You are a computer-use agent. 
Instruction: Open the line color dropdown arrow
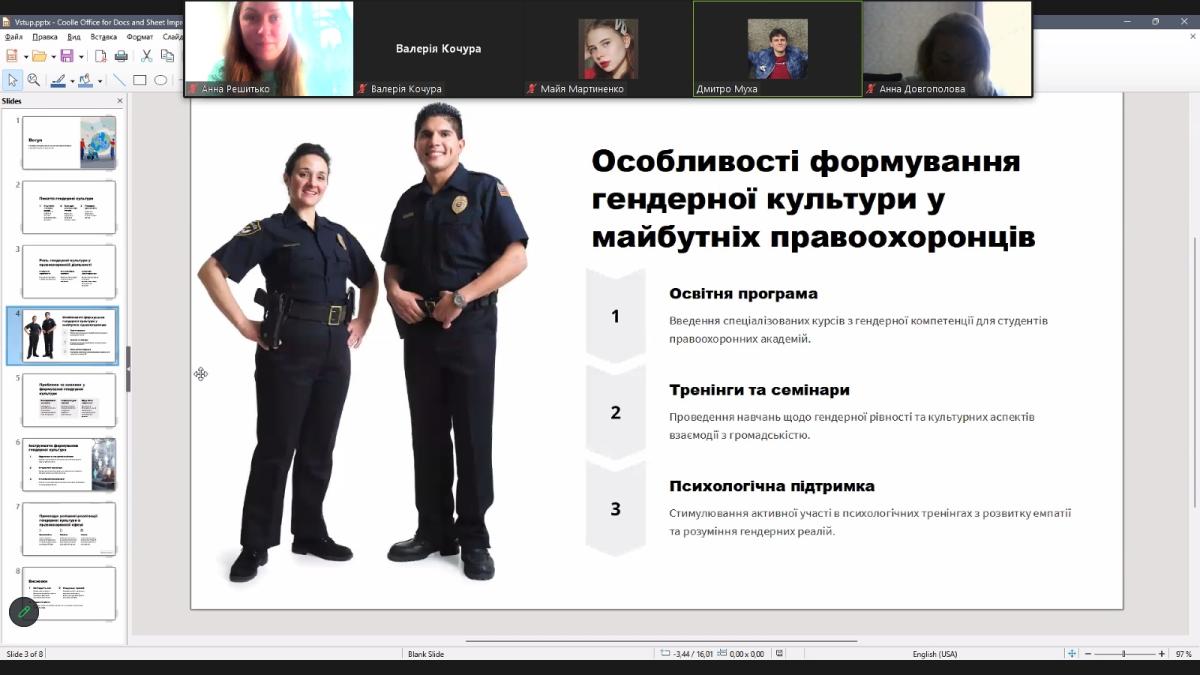[x=72, y=81]
